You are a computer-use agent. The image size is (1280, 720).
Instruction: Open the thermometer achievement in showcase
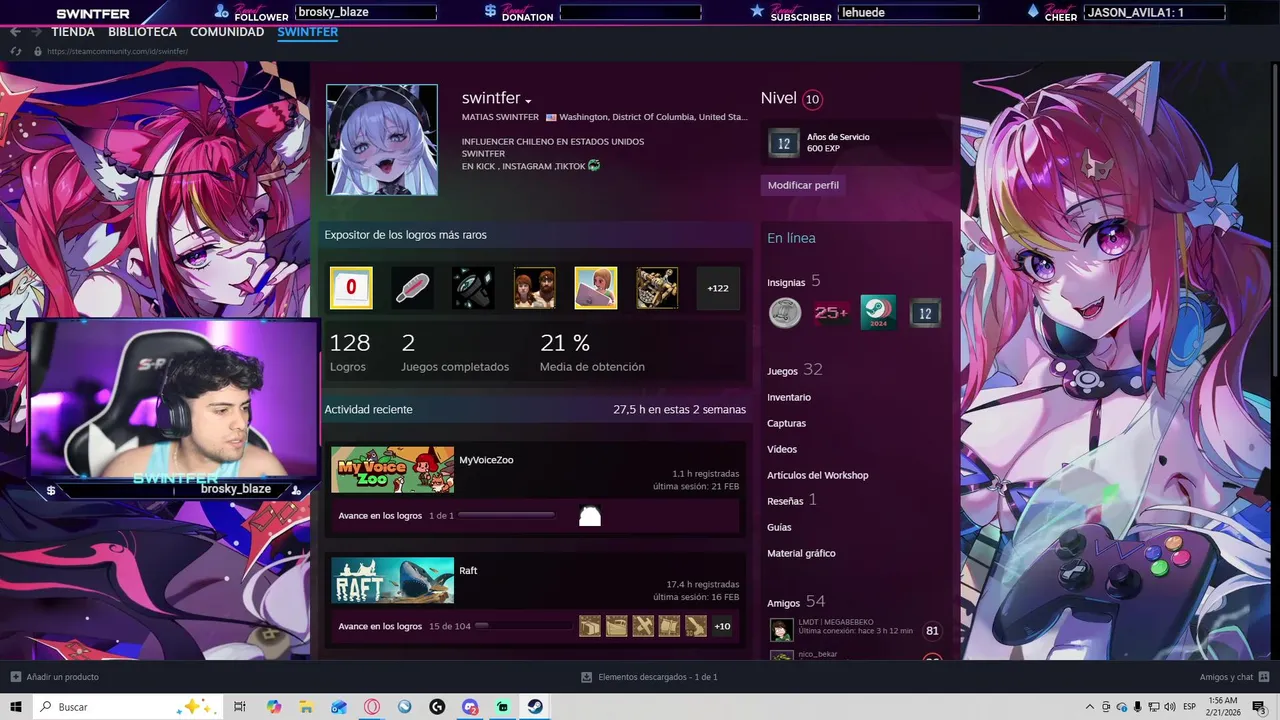[412, 288]
